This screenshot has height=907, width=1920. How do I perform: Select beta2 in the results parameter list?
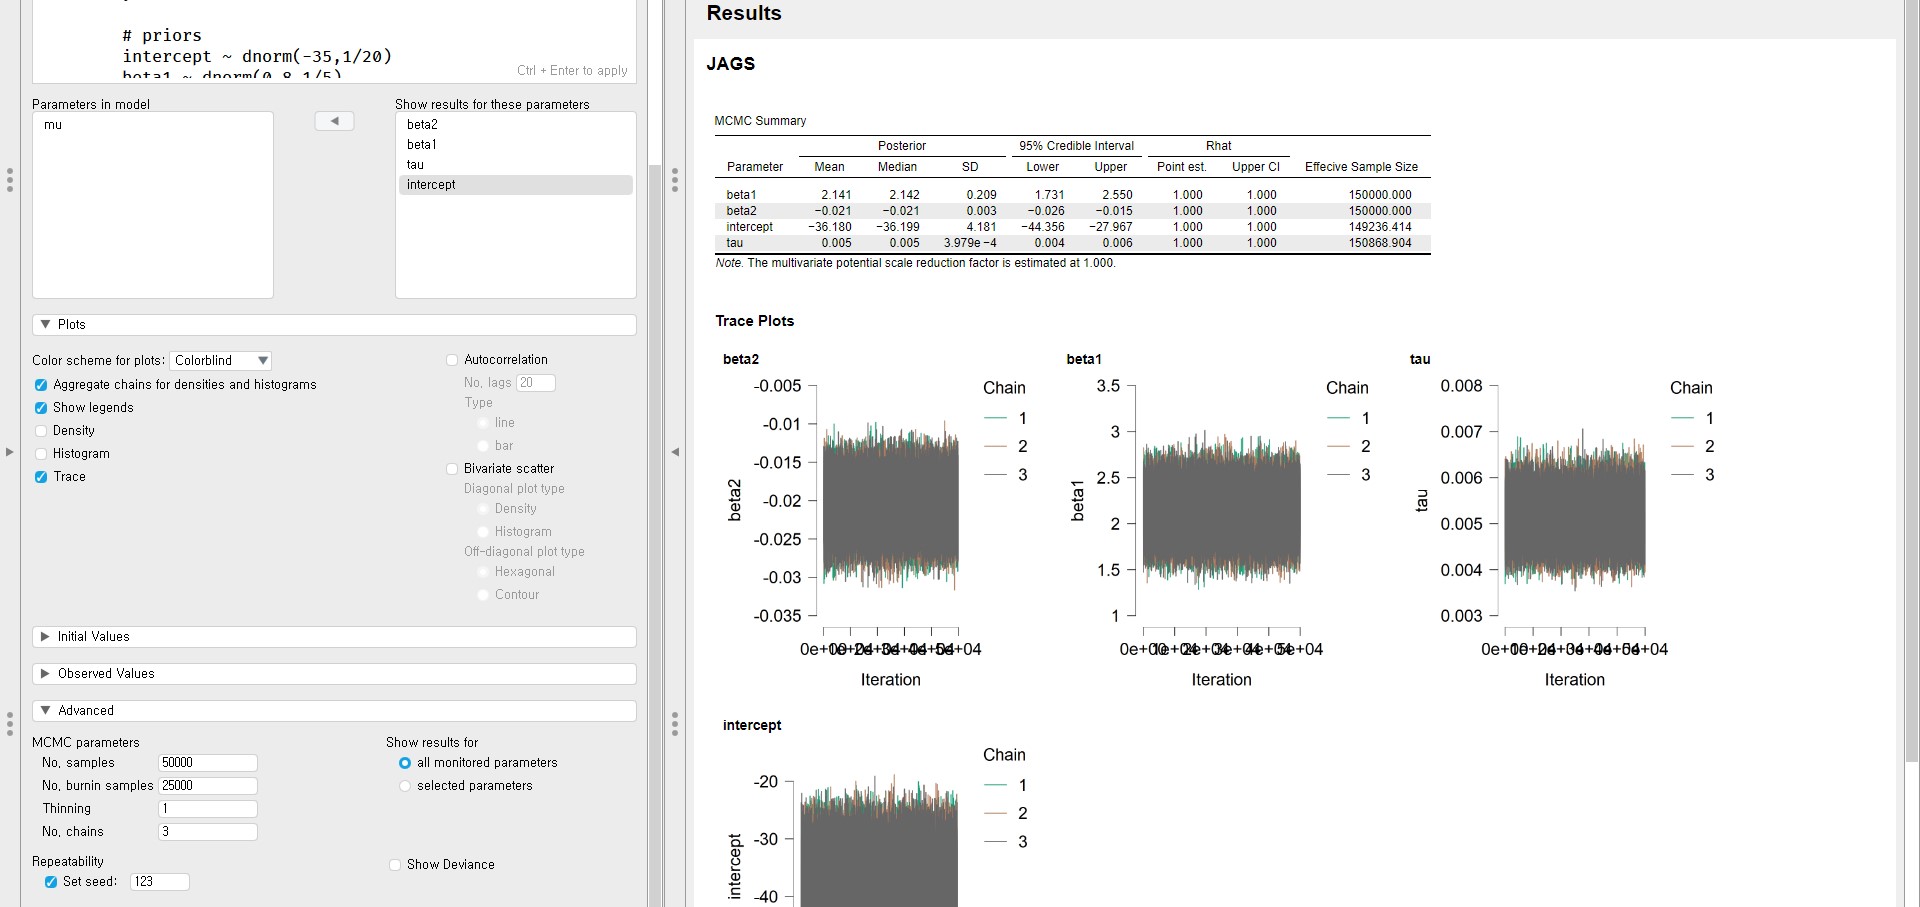[422, 125]
